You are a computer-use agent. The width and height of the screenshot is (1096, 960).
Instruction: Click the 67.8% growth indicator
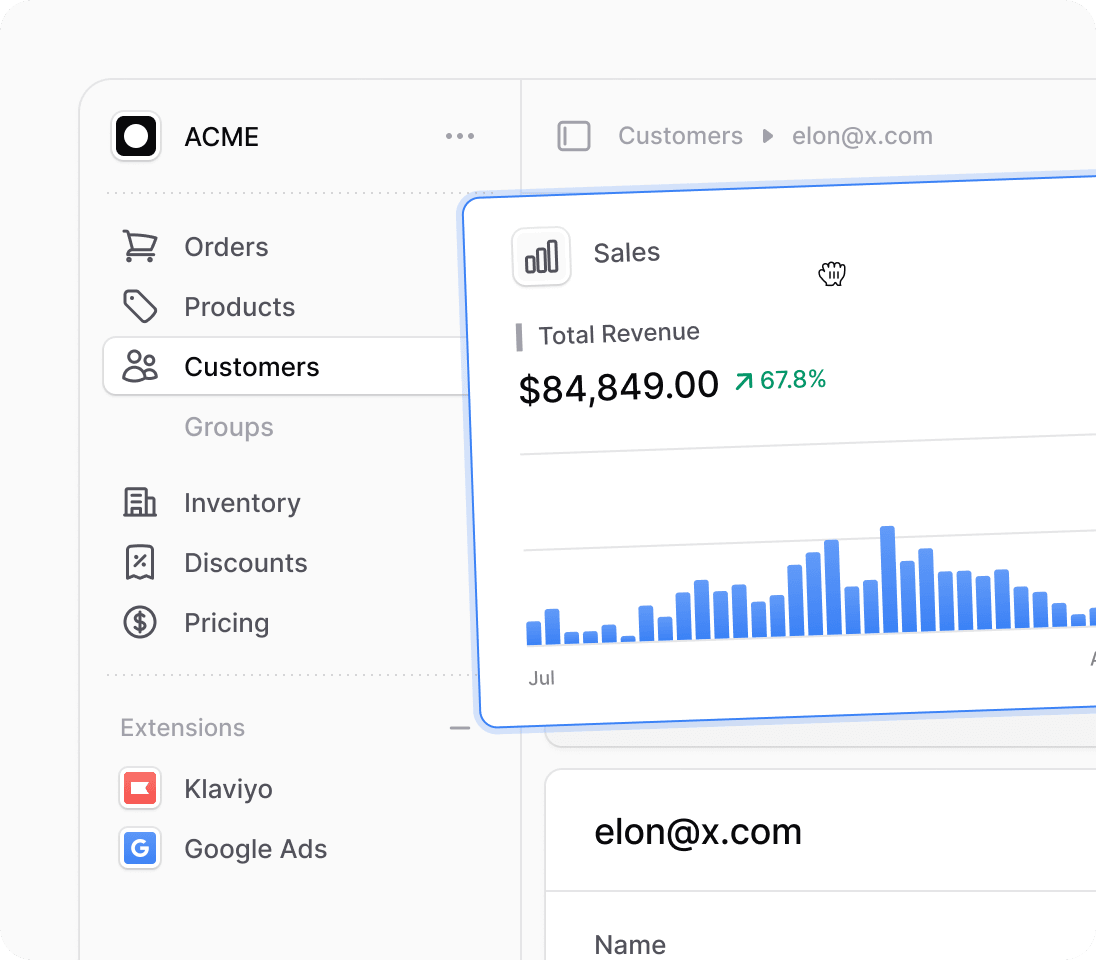click(x=781, y=380)
